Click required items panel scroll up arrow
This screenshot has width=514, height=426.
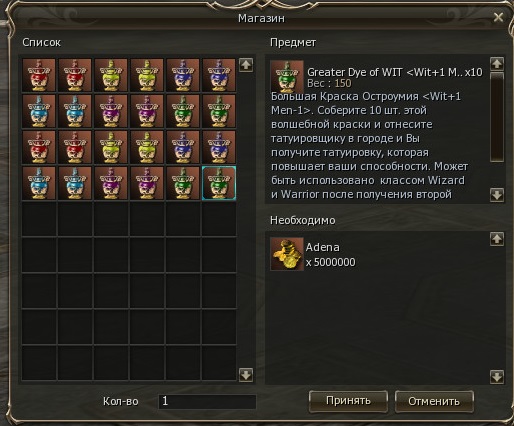click(497, 239)
